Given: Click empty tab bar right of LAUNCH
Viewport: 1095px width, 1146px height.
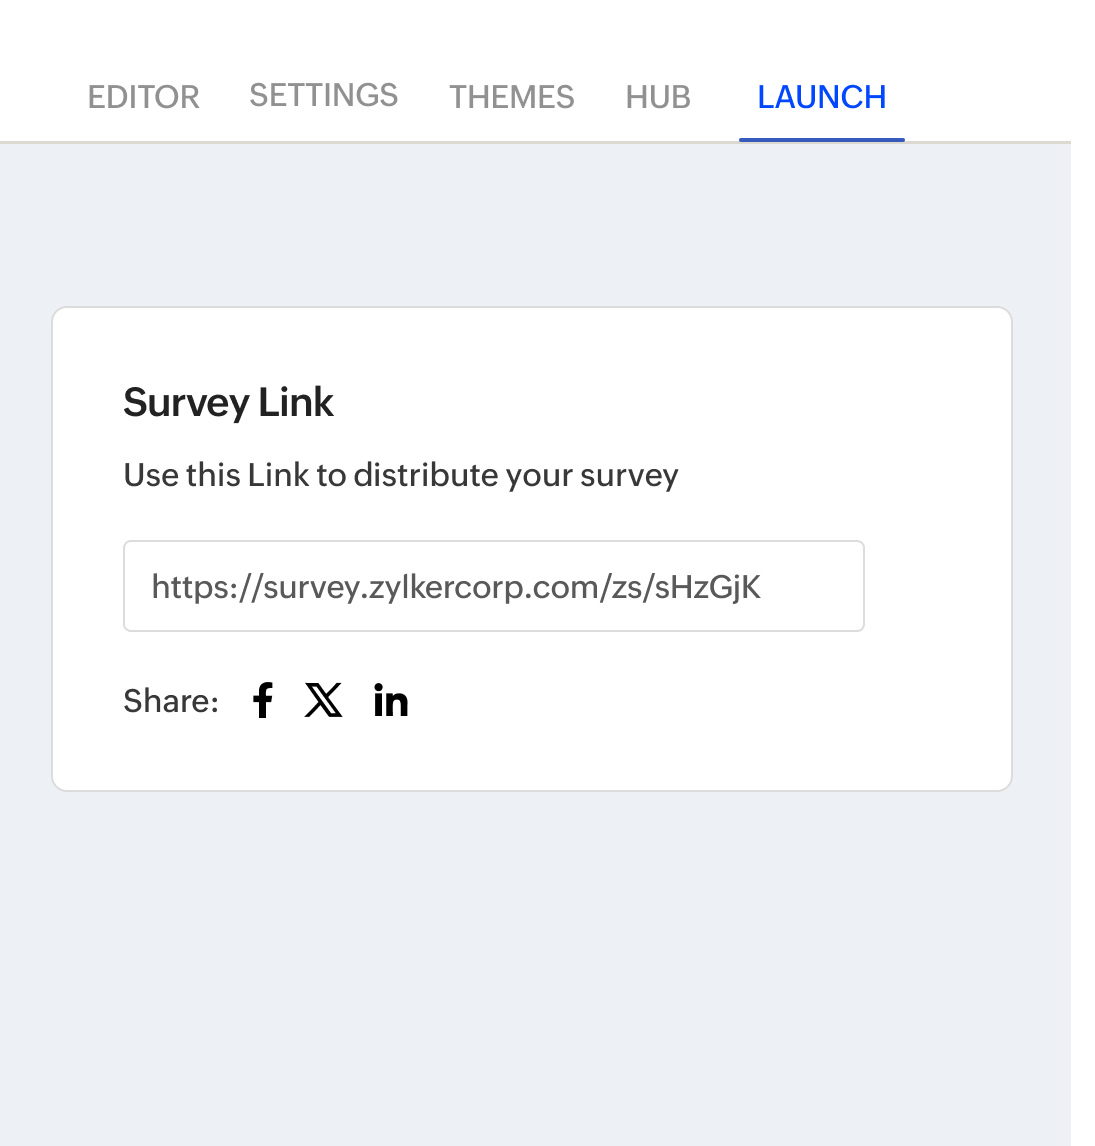Looking at the screenshot, I should click(985, 97).
